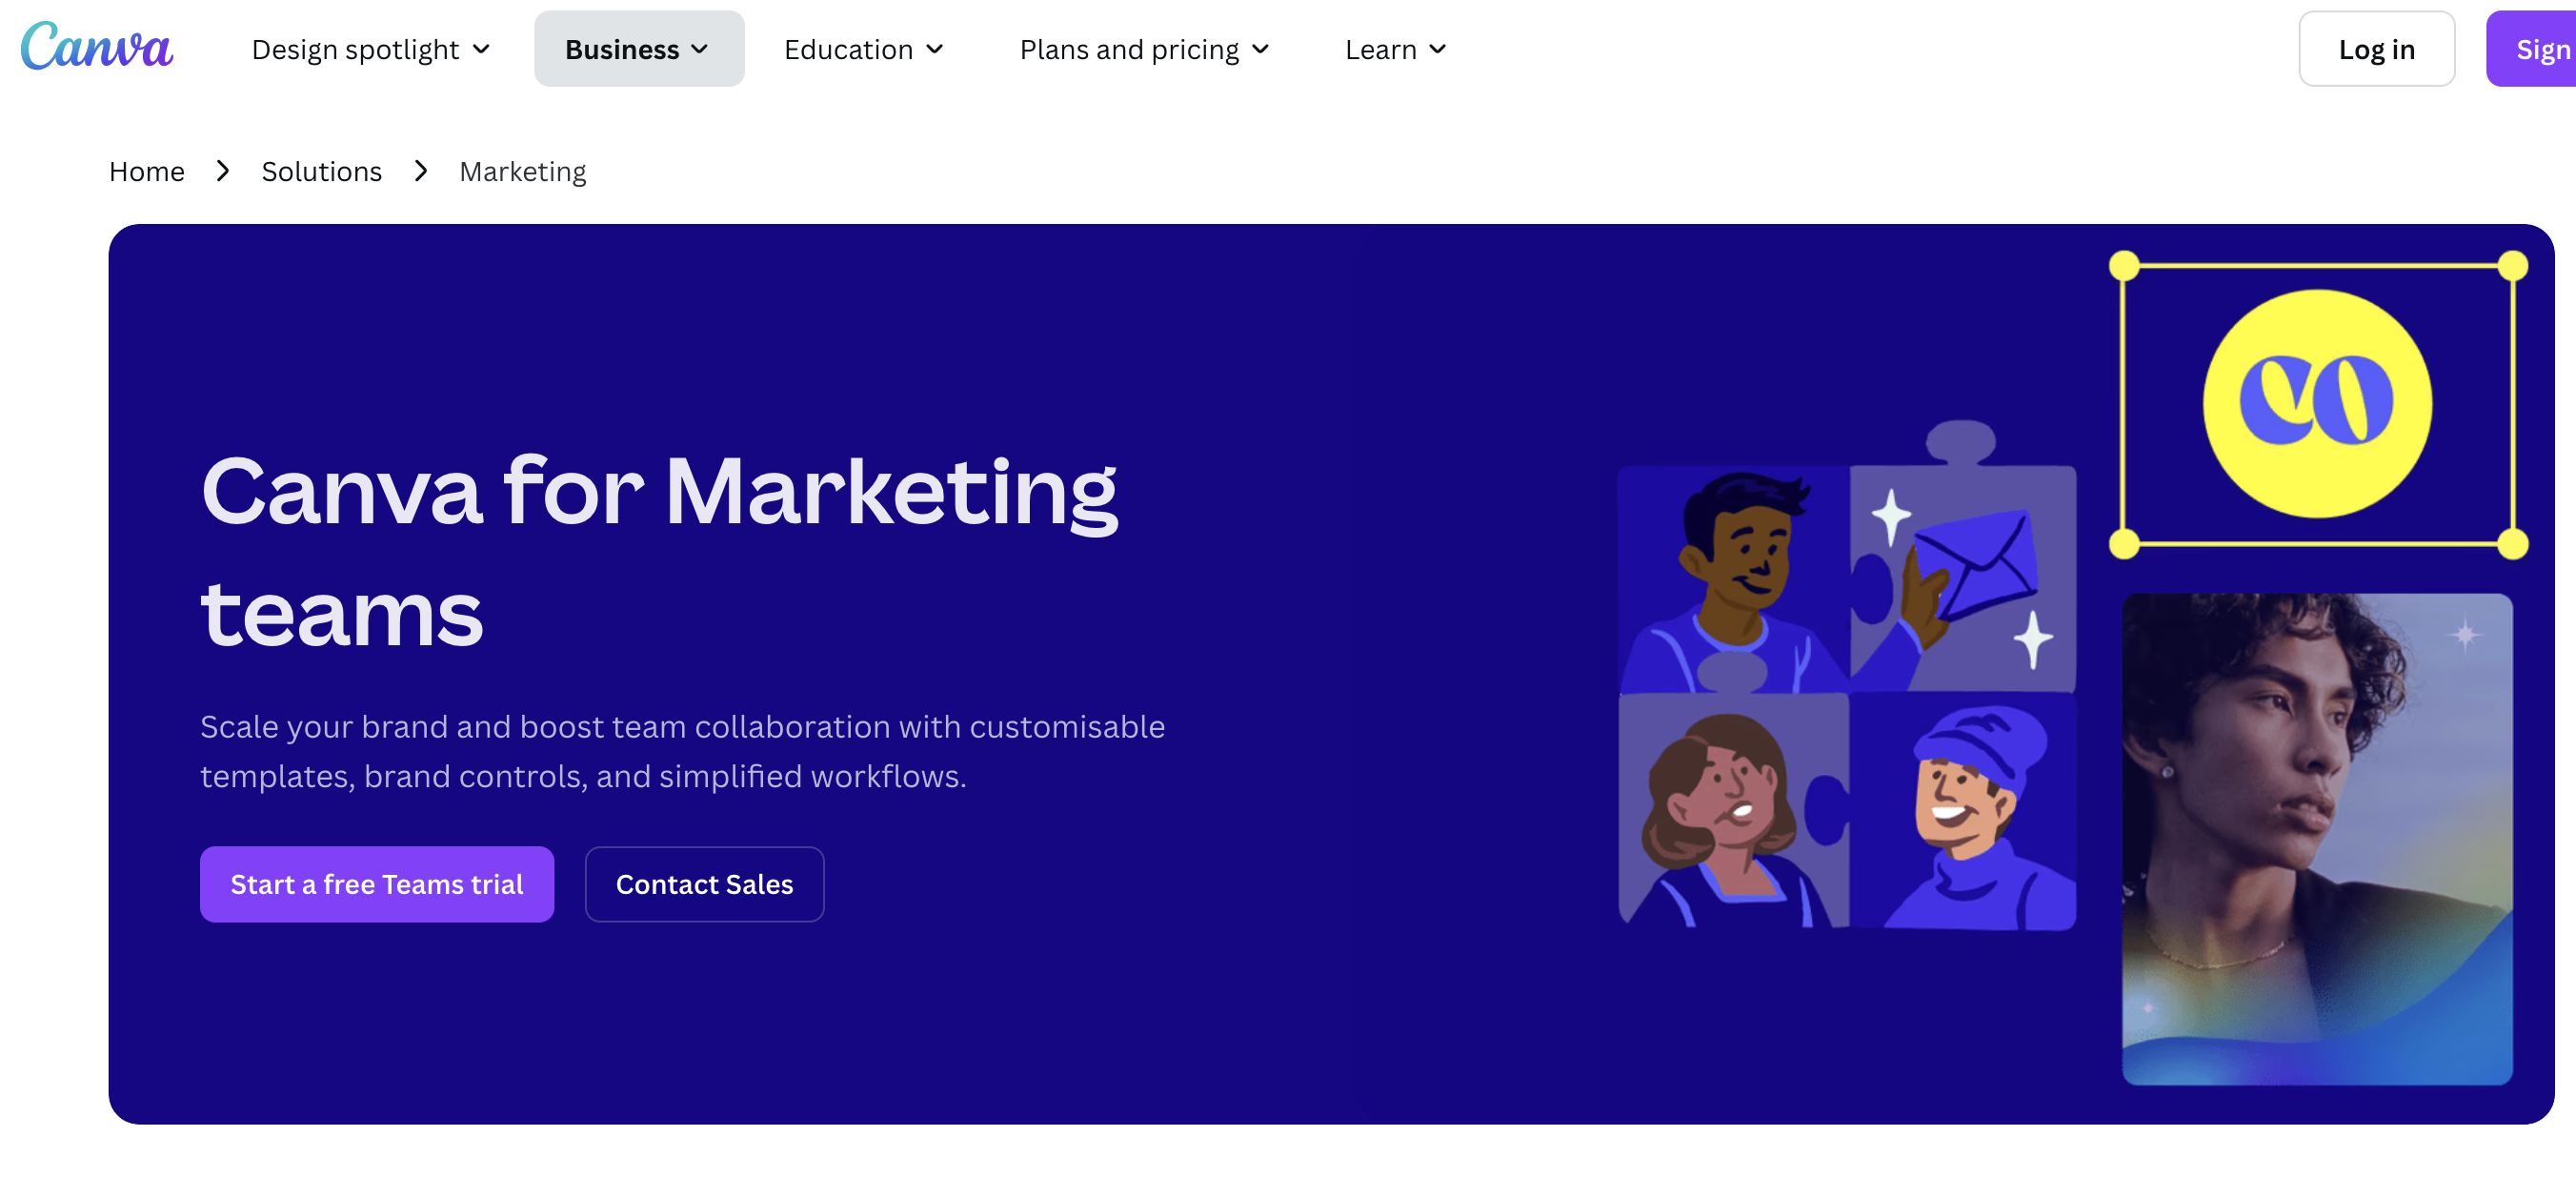Expand the Design spotlight chevron

(x=481, y=49)
